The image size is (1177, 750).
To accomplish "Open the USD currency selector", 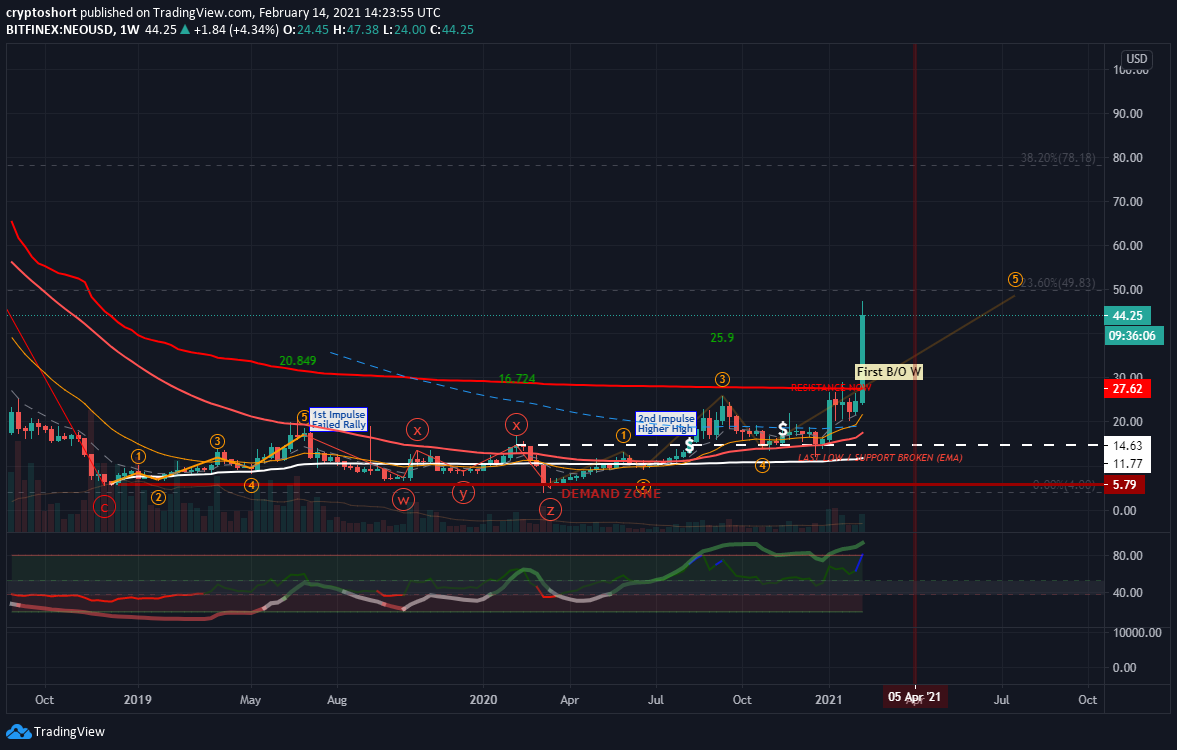I will [x=1136, y=59].
